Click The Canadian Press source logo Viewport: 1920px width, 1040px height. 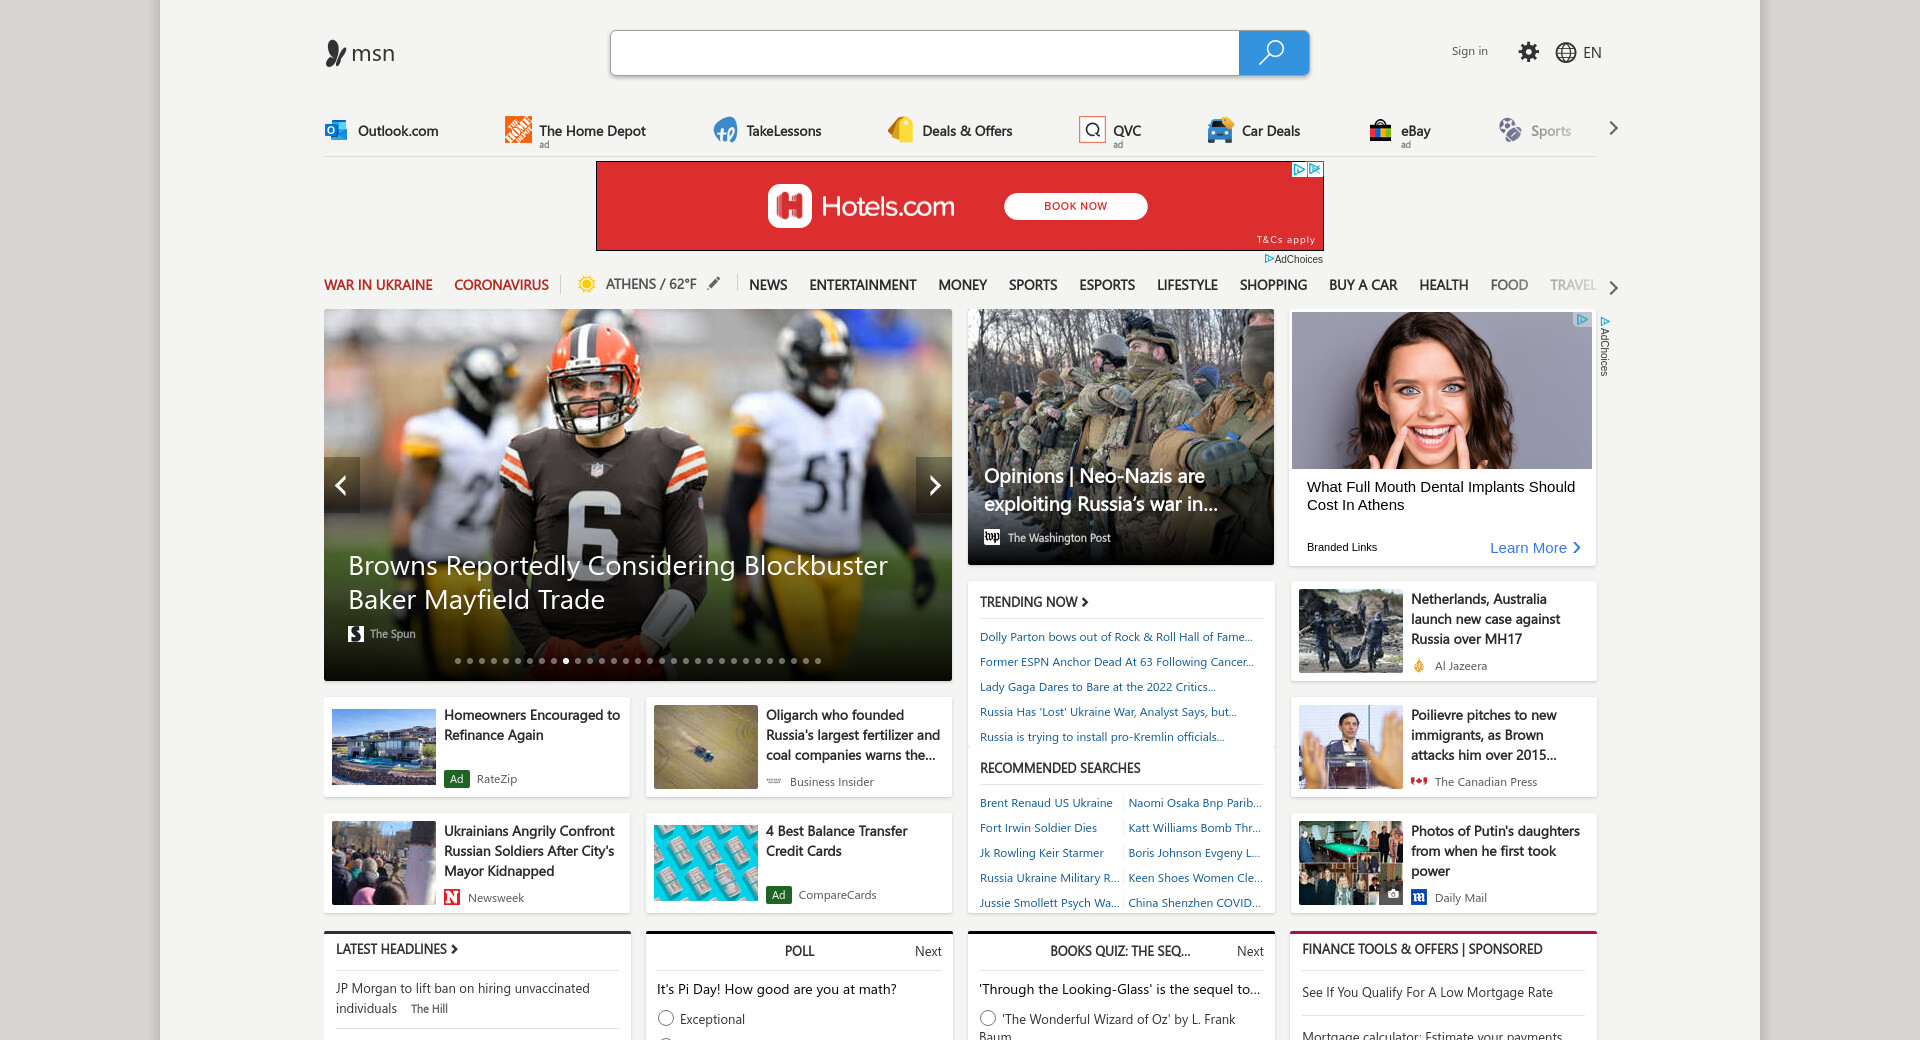coord(1419,781)
